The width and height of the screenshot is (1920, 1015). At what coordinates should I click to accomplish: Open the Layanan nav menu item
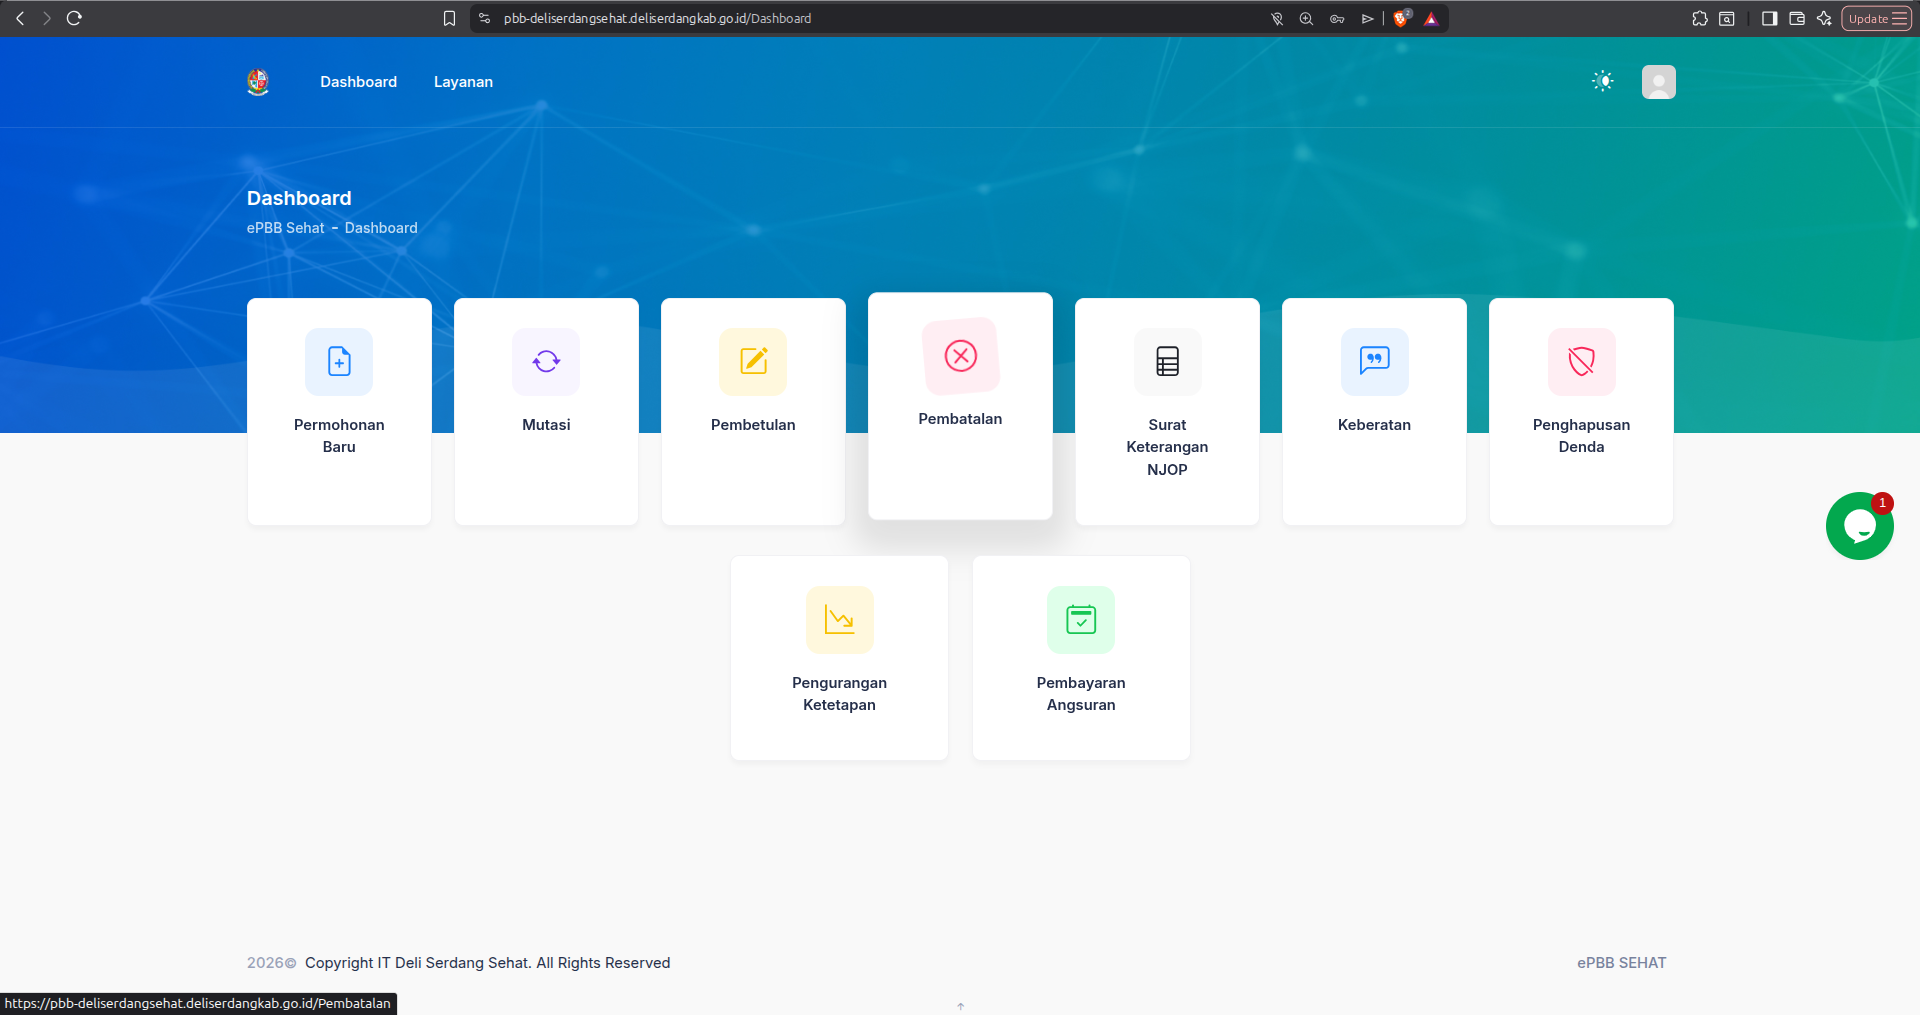(463, 82)
